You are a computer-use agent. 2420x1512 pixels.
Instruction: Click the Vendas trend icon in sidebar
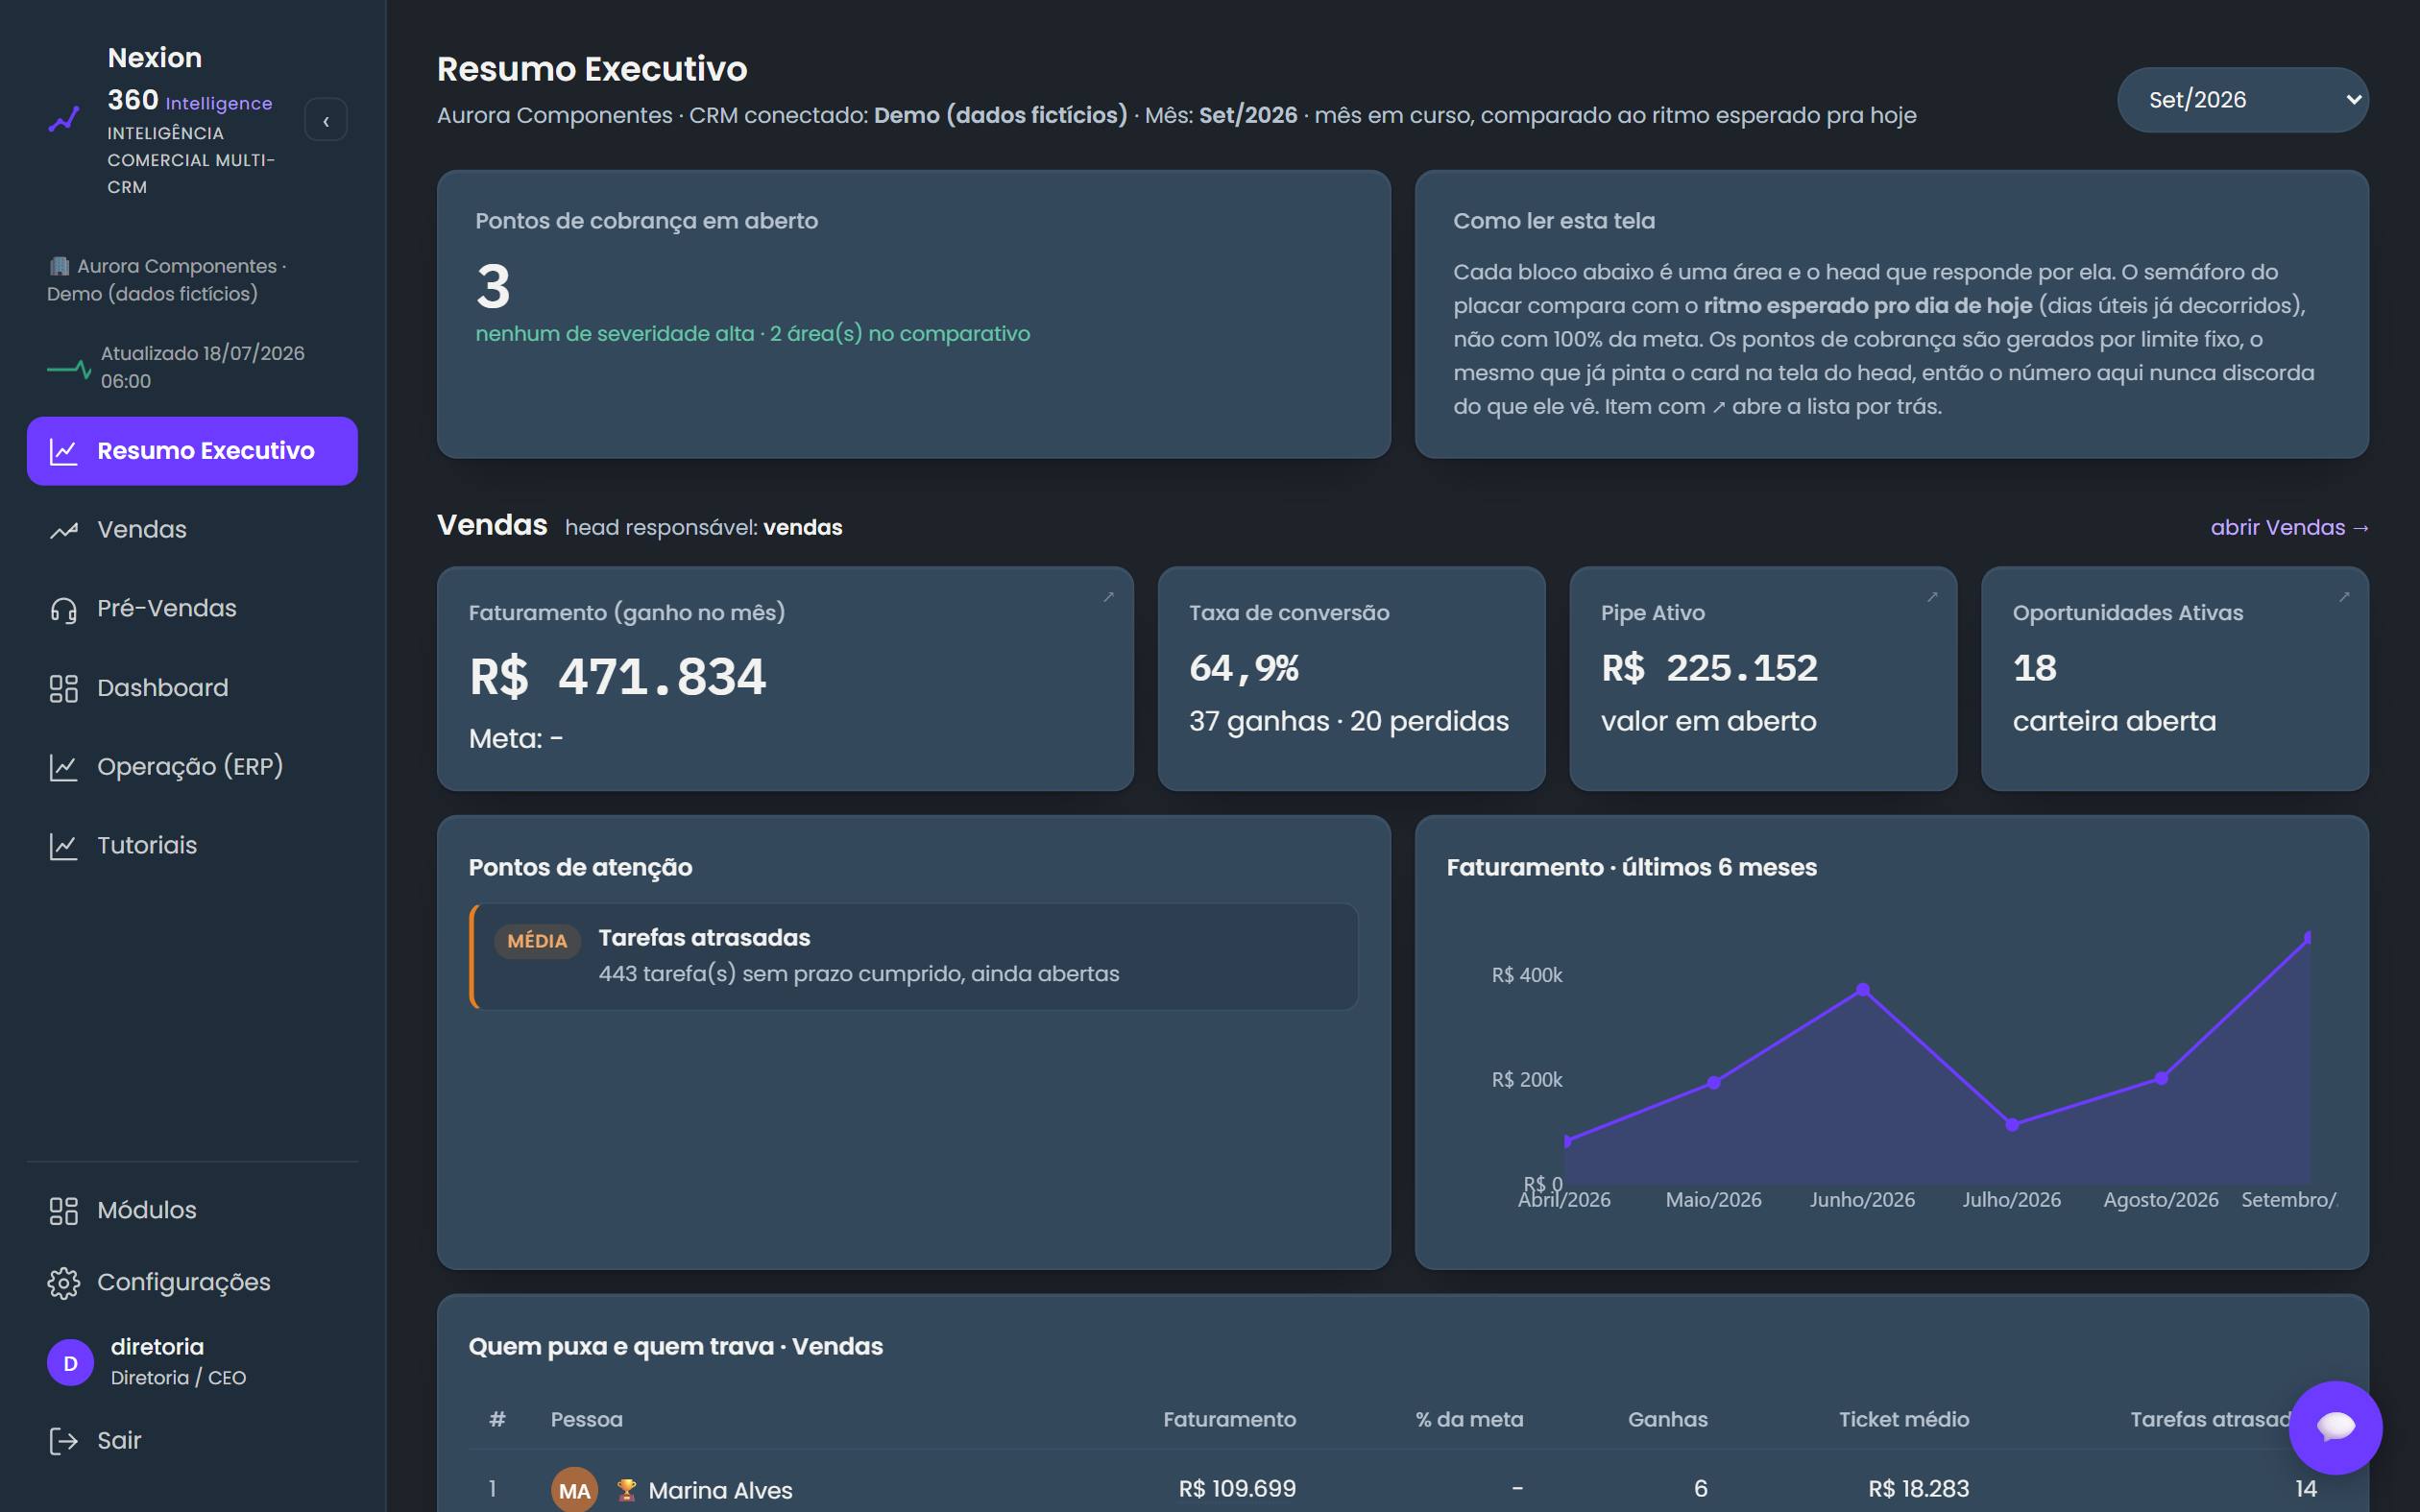64,530
